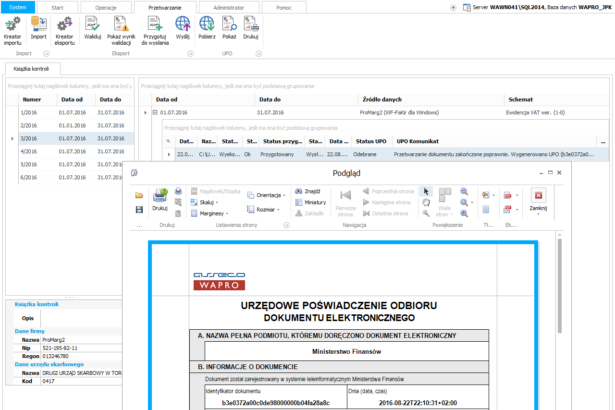Open the System tab
The image size is (615, 410).
[x=18, y=7]
